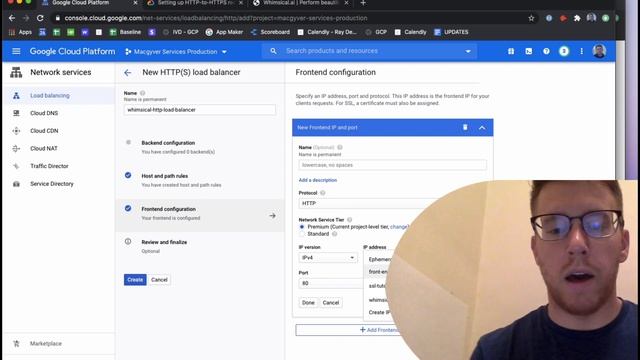Image resolution: width=640 pixels, height=360 pixels.
Task: Bookmark this page with the star icon
Action: click(x=531, y=18)
